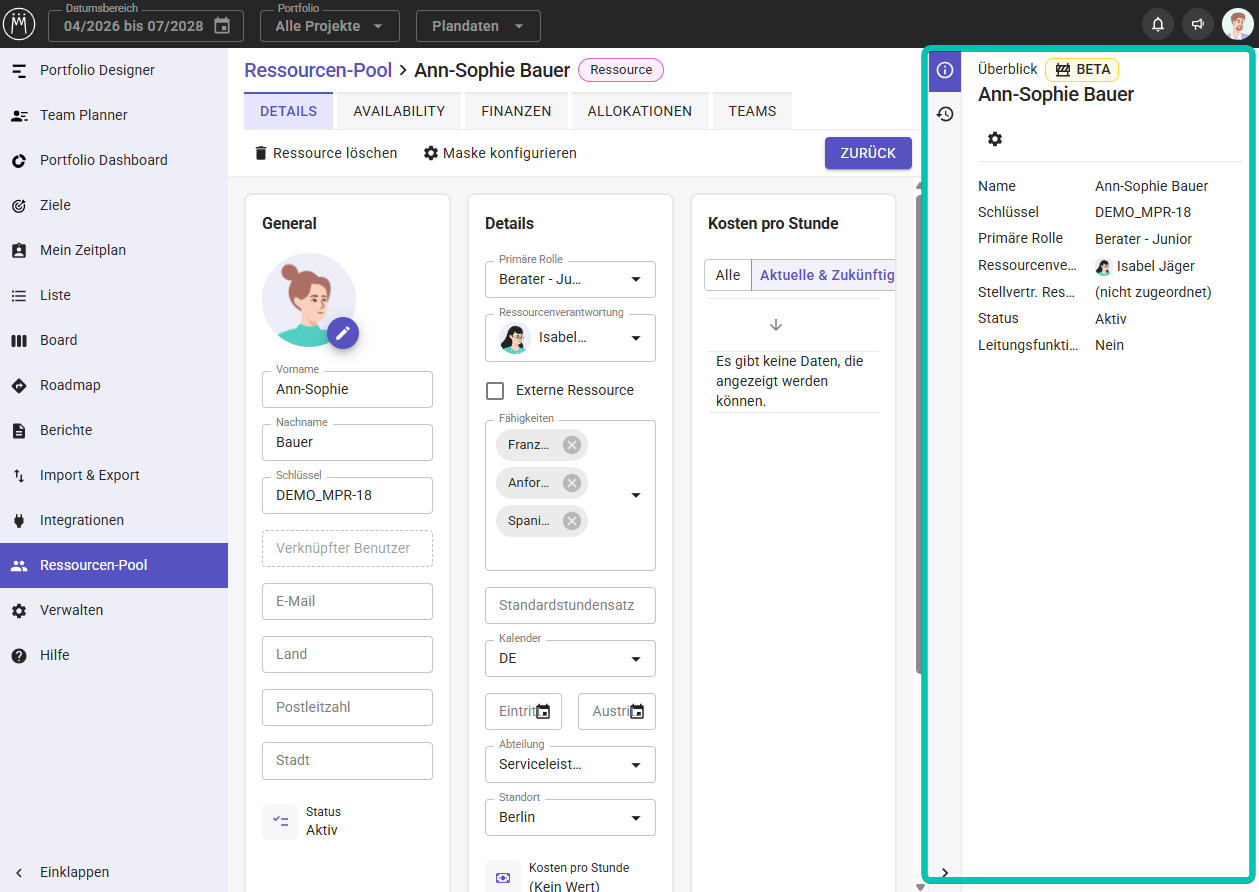Click the vertical scrollbar of details area
Screen dimensions: 1259x892
(918, 435)
